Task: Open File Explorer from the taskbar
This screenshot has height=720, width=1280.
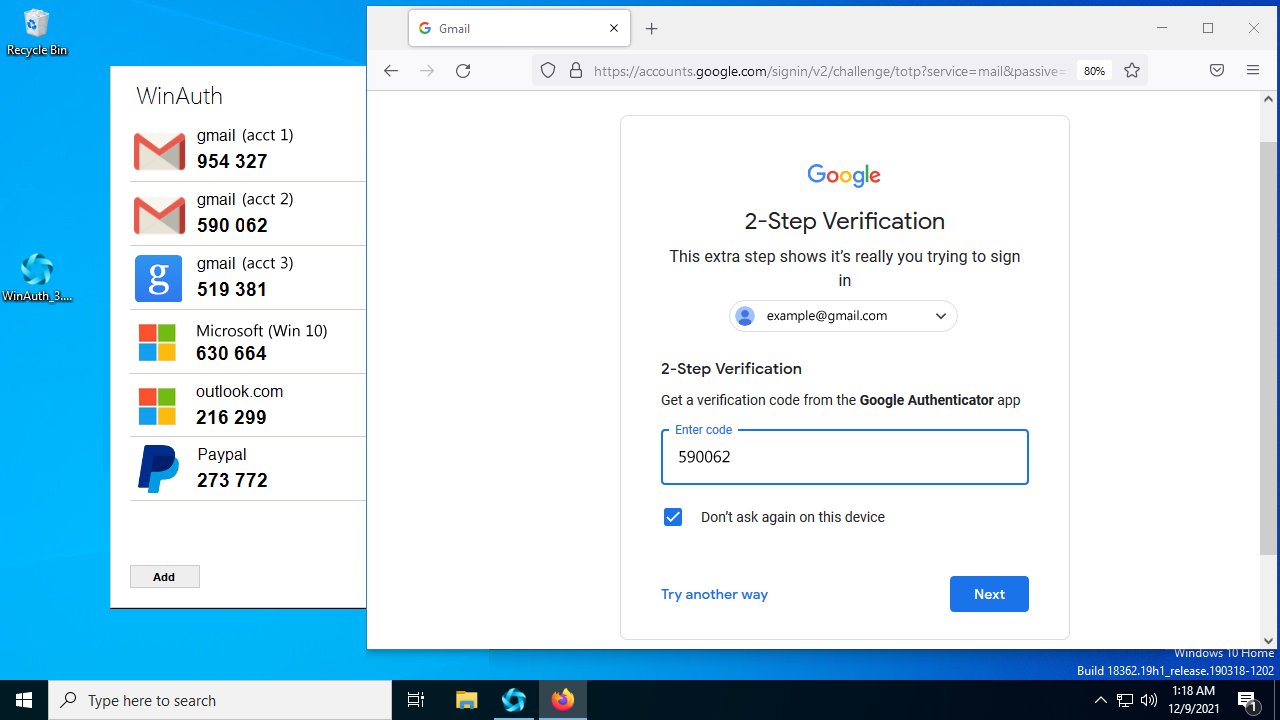Action: click(467, 700)
